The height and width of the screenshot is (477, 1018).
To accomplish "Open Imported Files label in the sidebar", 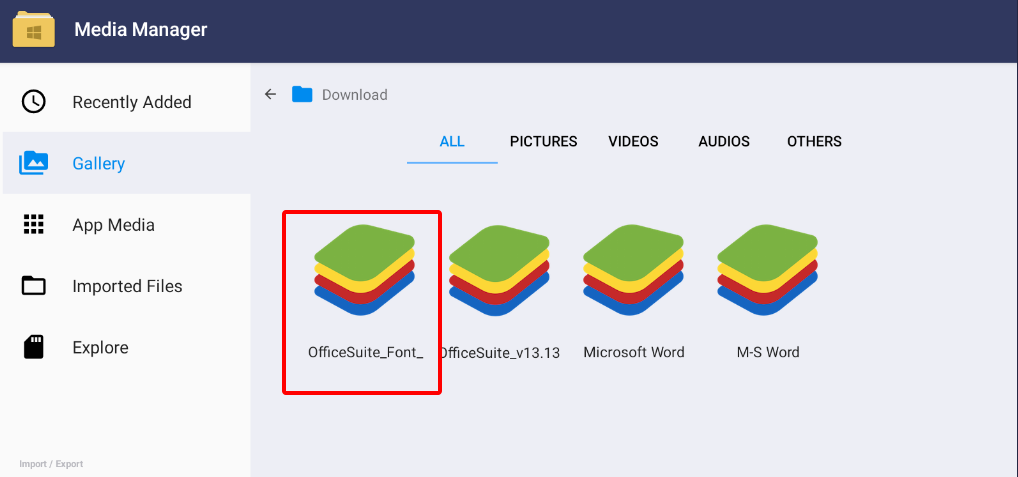I will click(127, 286).
